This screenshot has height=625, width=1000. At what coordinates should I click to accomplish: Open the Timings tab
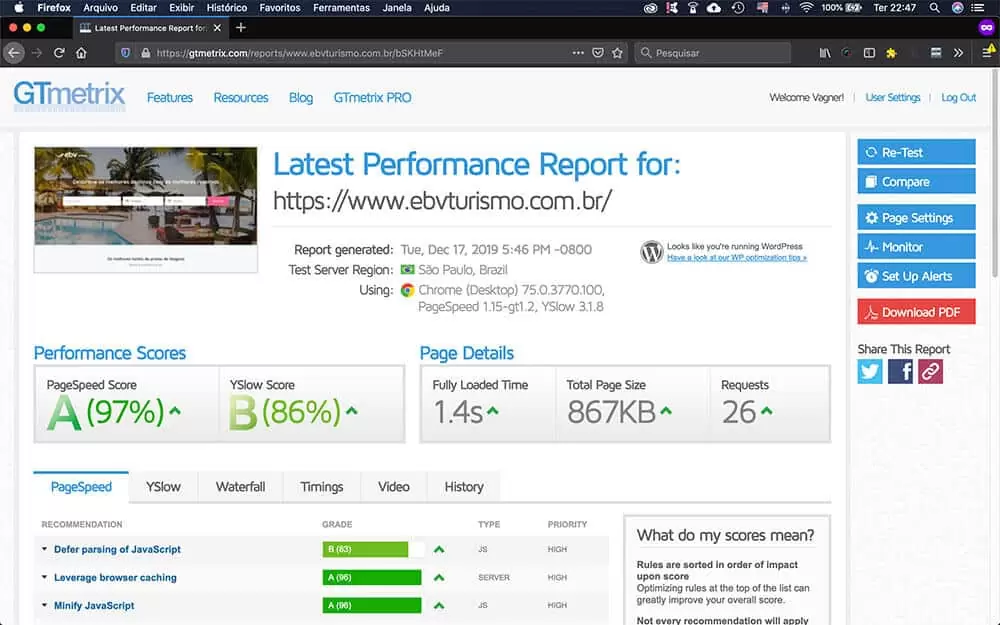pos(321,487)
